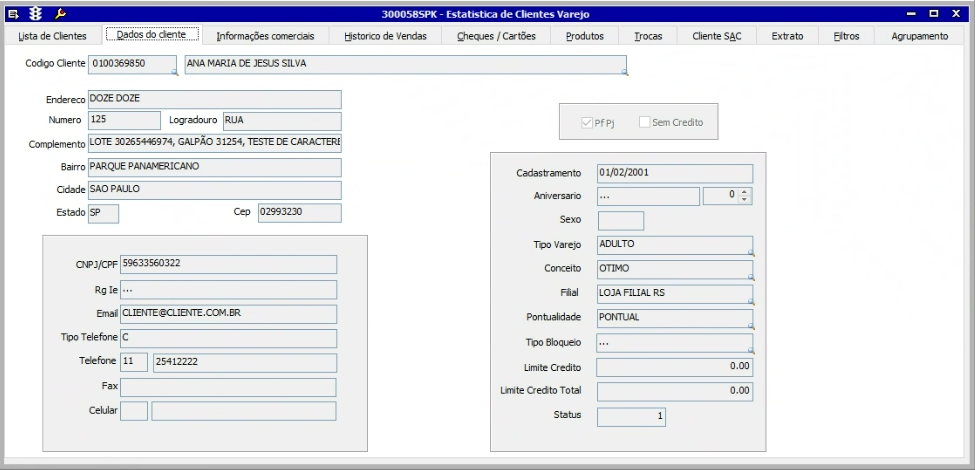Open lookup for Tipo Bloqueio field
The width and height of the screenshot is (975, 470).
click(x=751, y=350)
